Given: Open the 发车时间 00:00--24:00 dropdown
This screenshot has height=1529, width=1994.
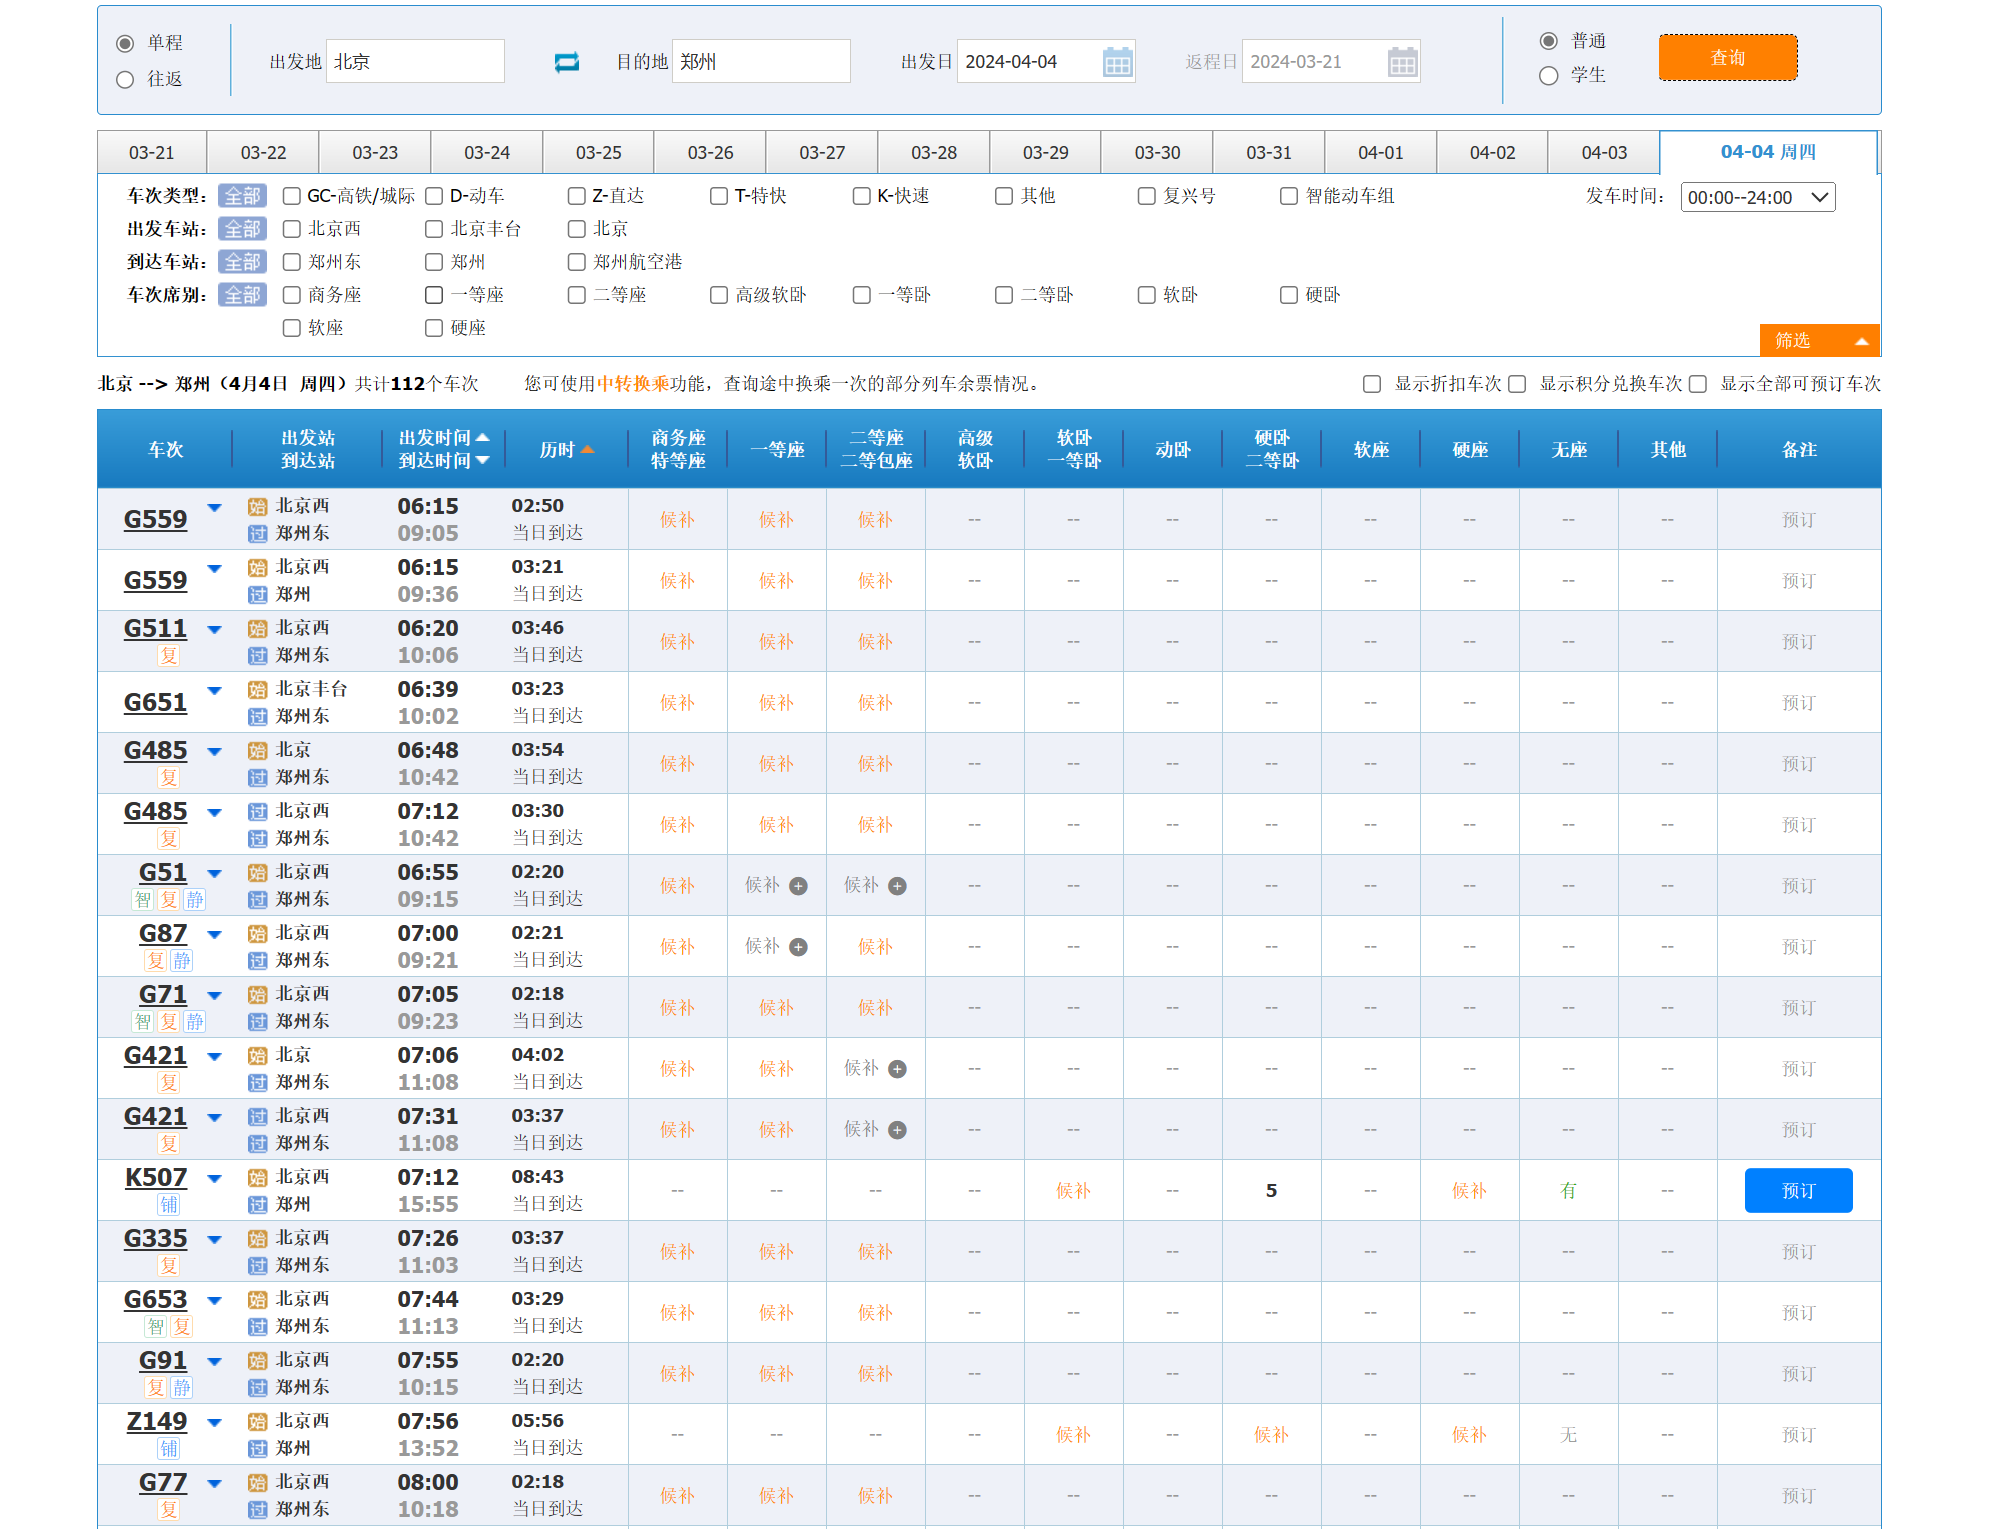Looking at the screenshot, I should coord(1757,197).
